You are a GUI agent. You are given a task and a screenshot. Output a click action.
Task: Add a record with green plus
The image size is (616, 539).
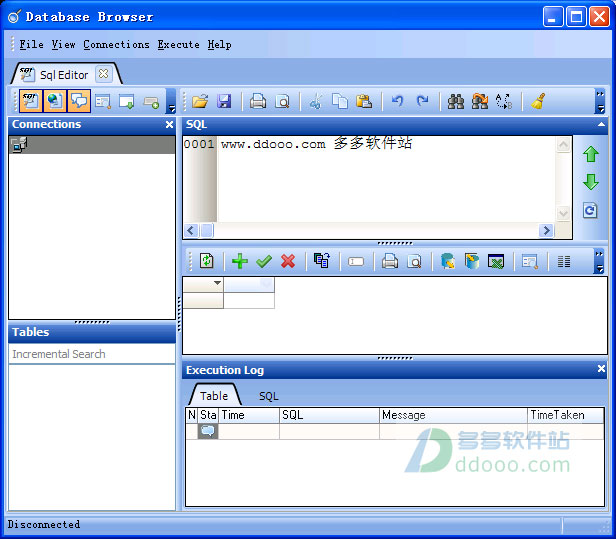click(x=240, y=261)
